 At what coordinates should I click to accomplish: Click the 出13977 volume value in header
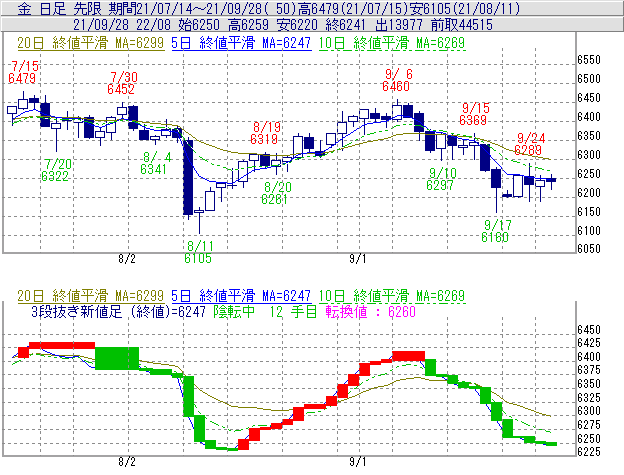pos(398,25)
